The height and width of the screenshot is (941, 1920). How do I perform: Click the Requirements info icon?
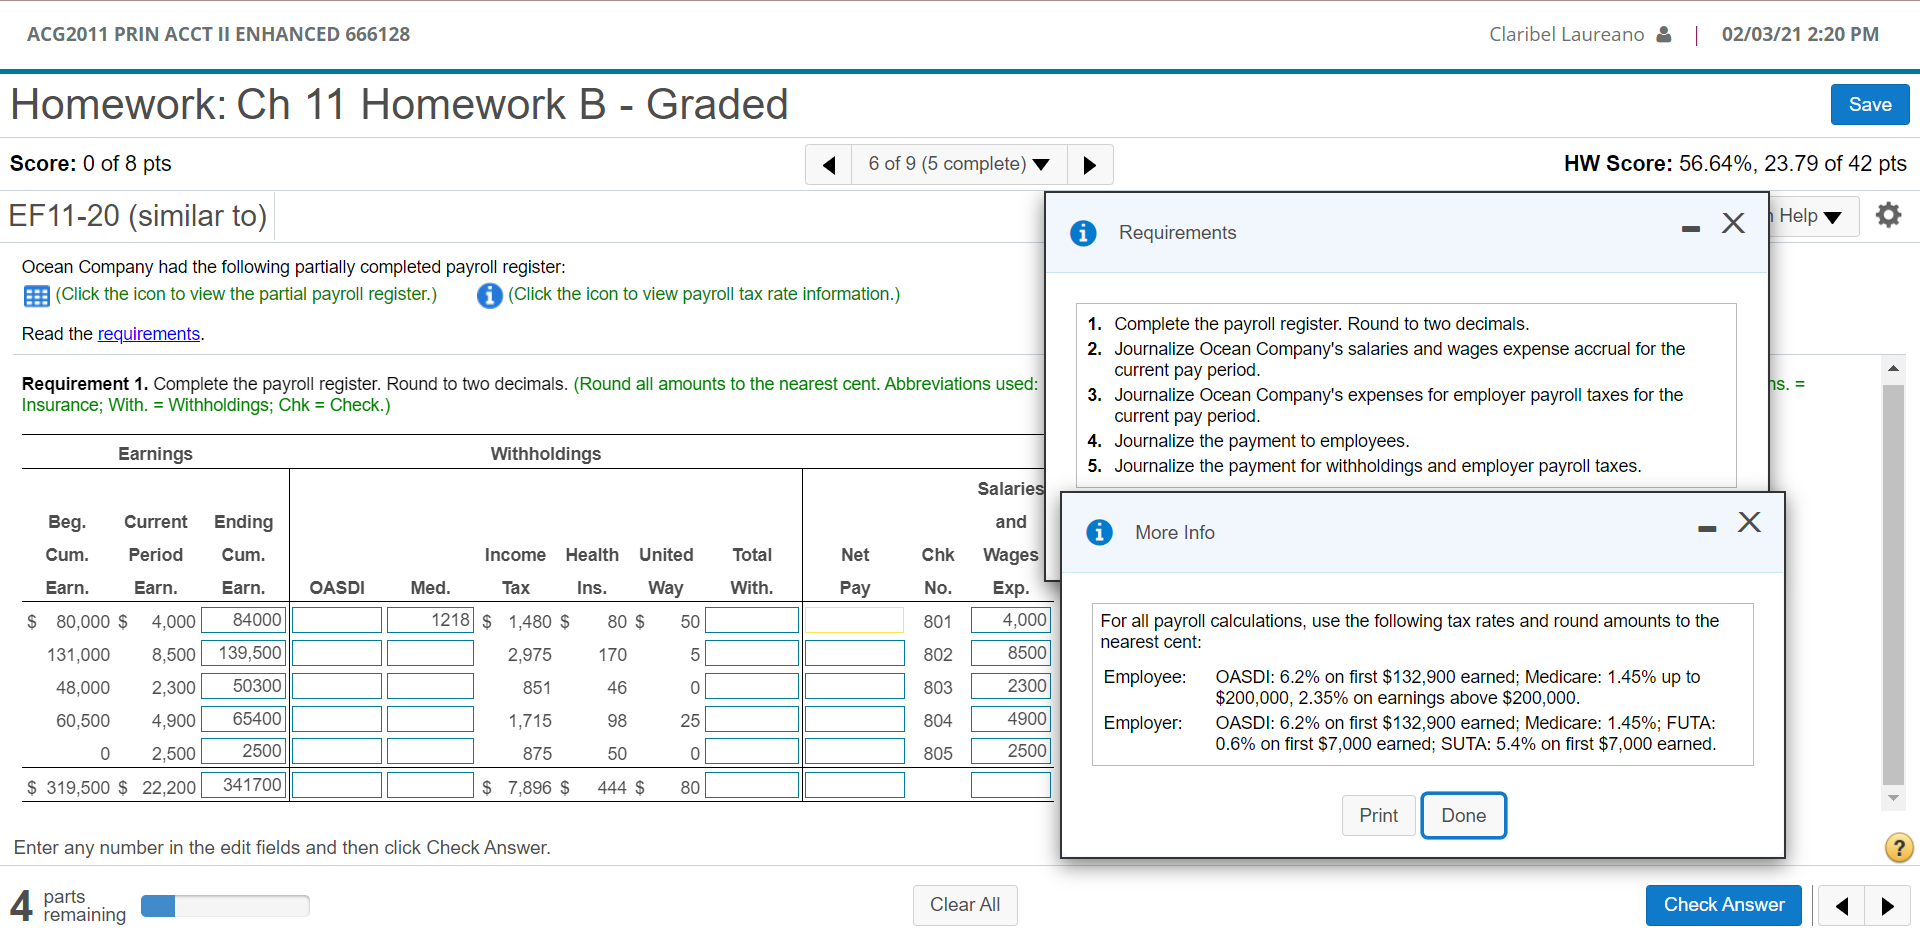[1083, 233]
